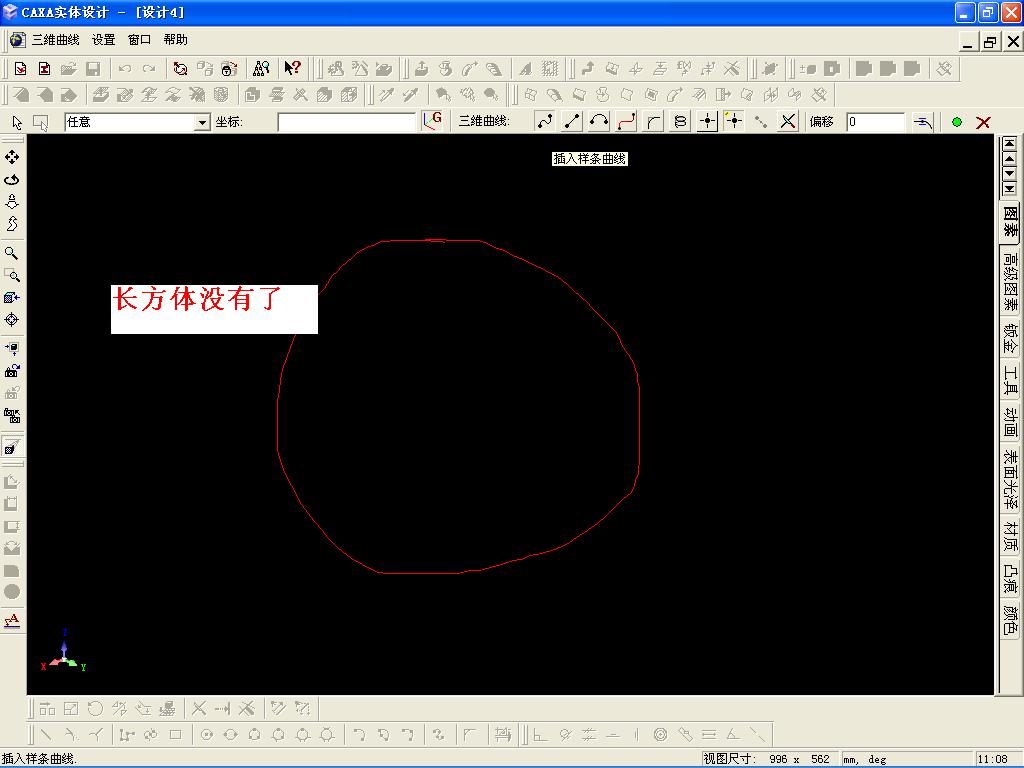Open the 工具 catalog tab
The width and height of the screenshot is (1024, 768).
1010,380
